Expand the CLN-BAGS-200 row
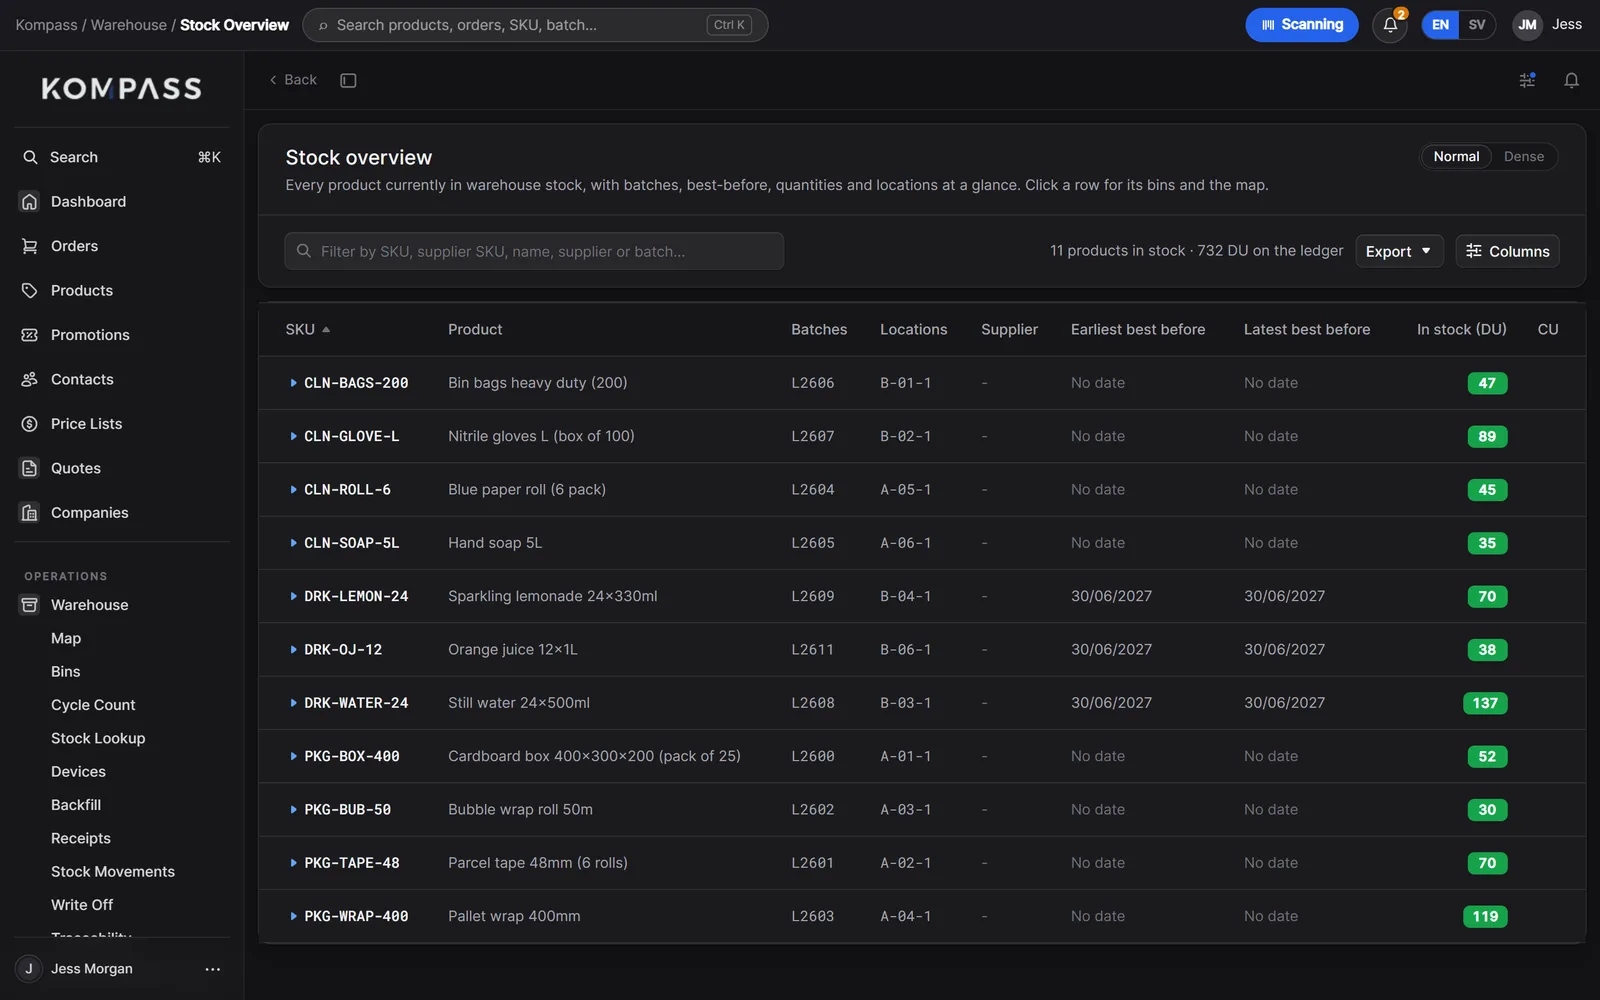Viewport: 1600px width, 1000px height. click(293, 383)
